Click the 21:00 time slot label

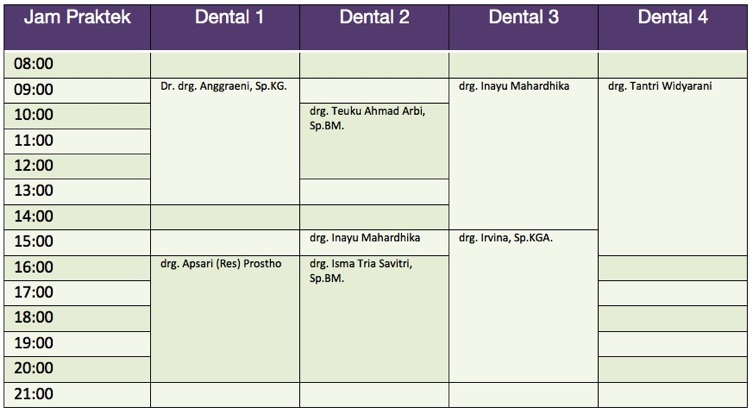(x=34, y=394)
